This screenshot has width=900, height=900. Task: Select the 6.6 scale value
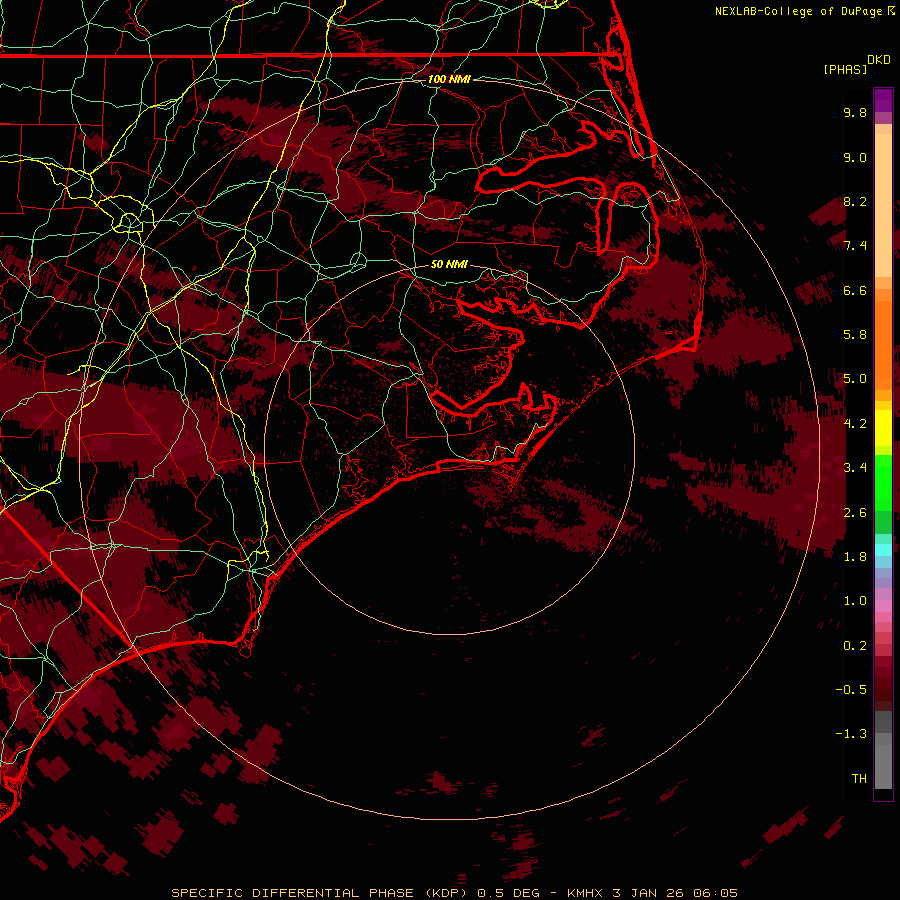point(855,290)
